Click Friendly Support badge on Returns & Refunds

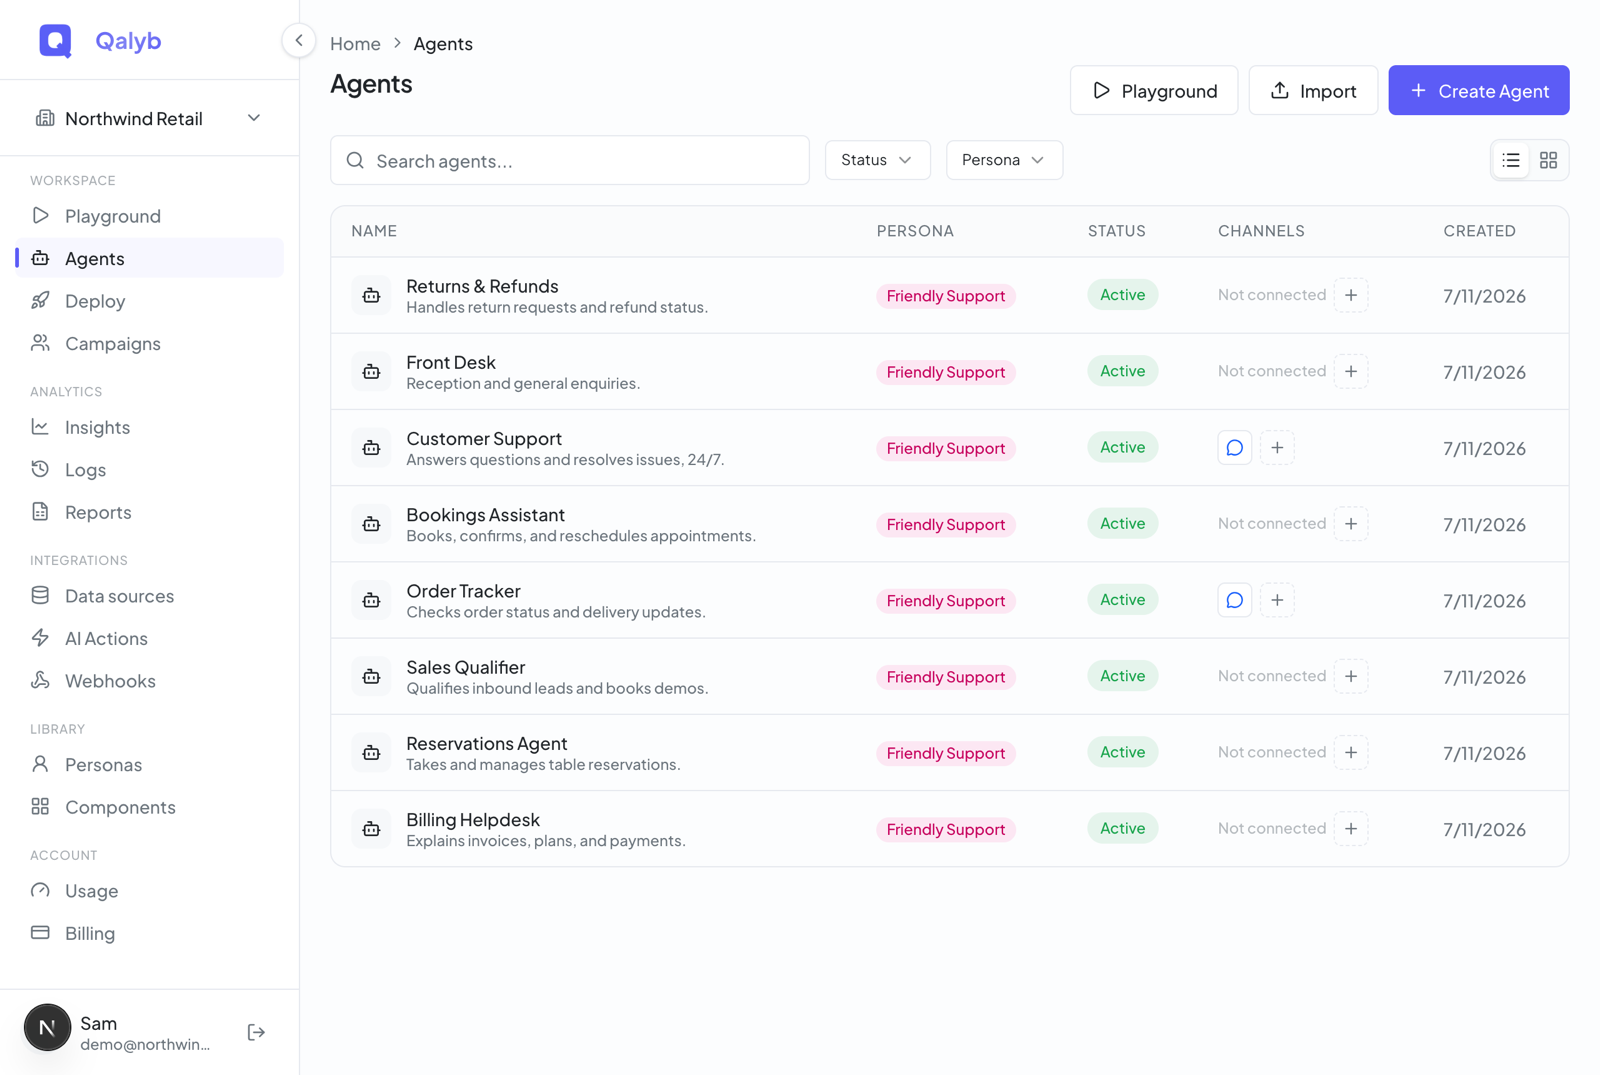click(x=946, y=296)
